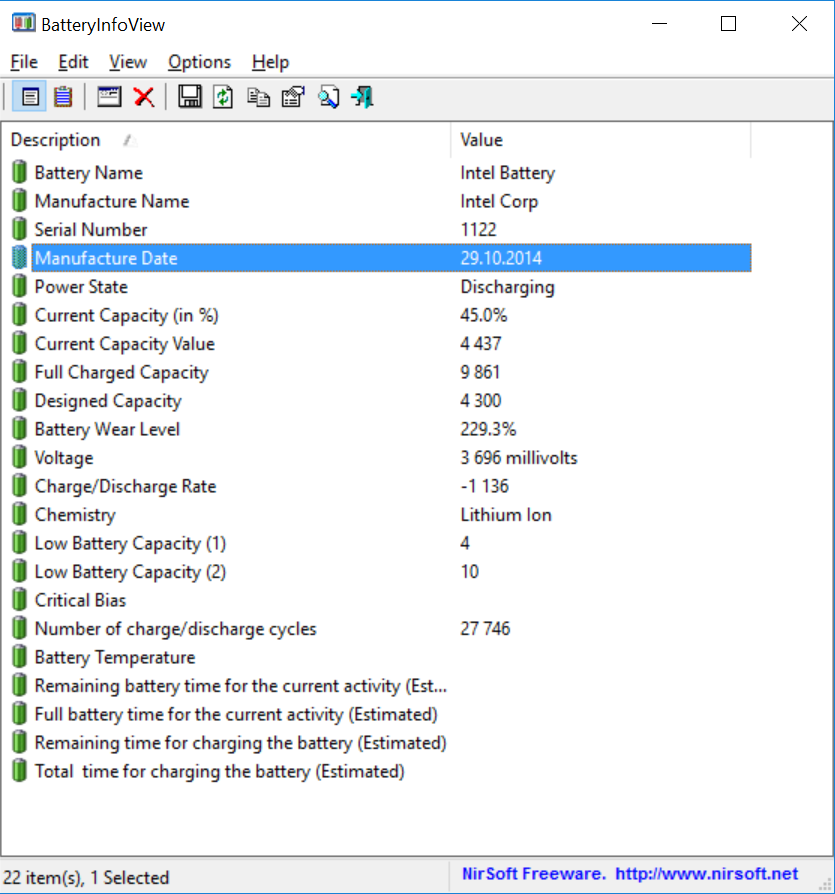The height and width of the screenshot is (894, 835).
Task: Click the 27 746 cycles value
Action: click(x=485, y=628)
